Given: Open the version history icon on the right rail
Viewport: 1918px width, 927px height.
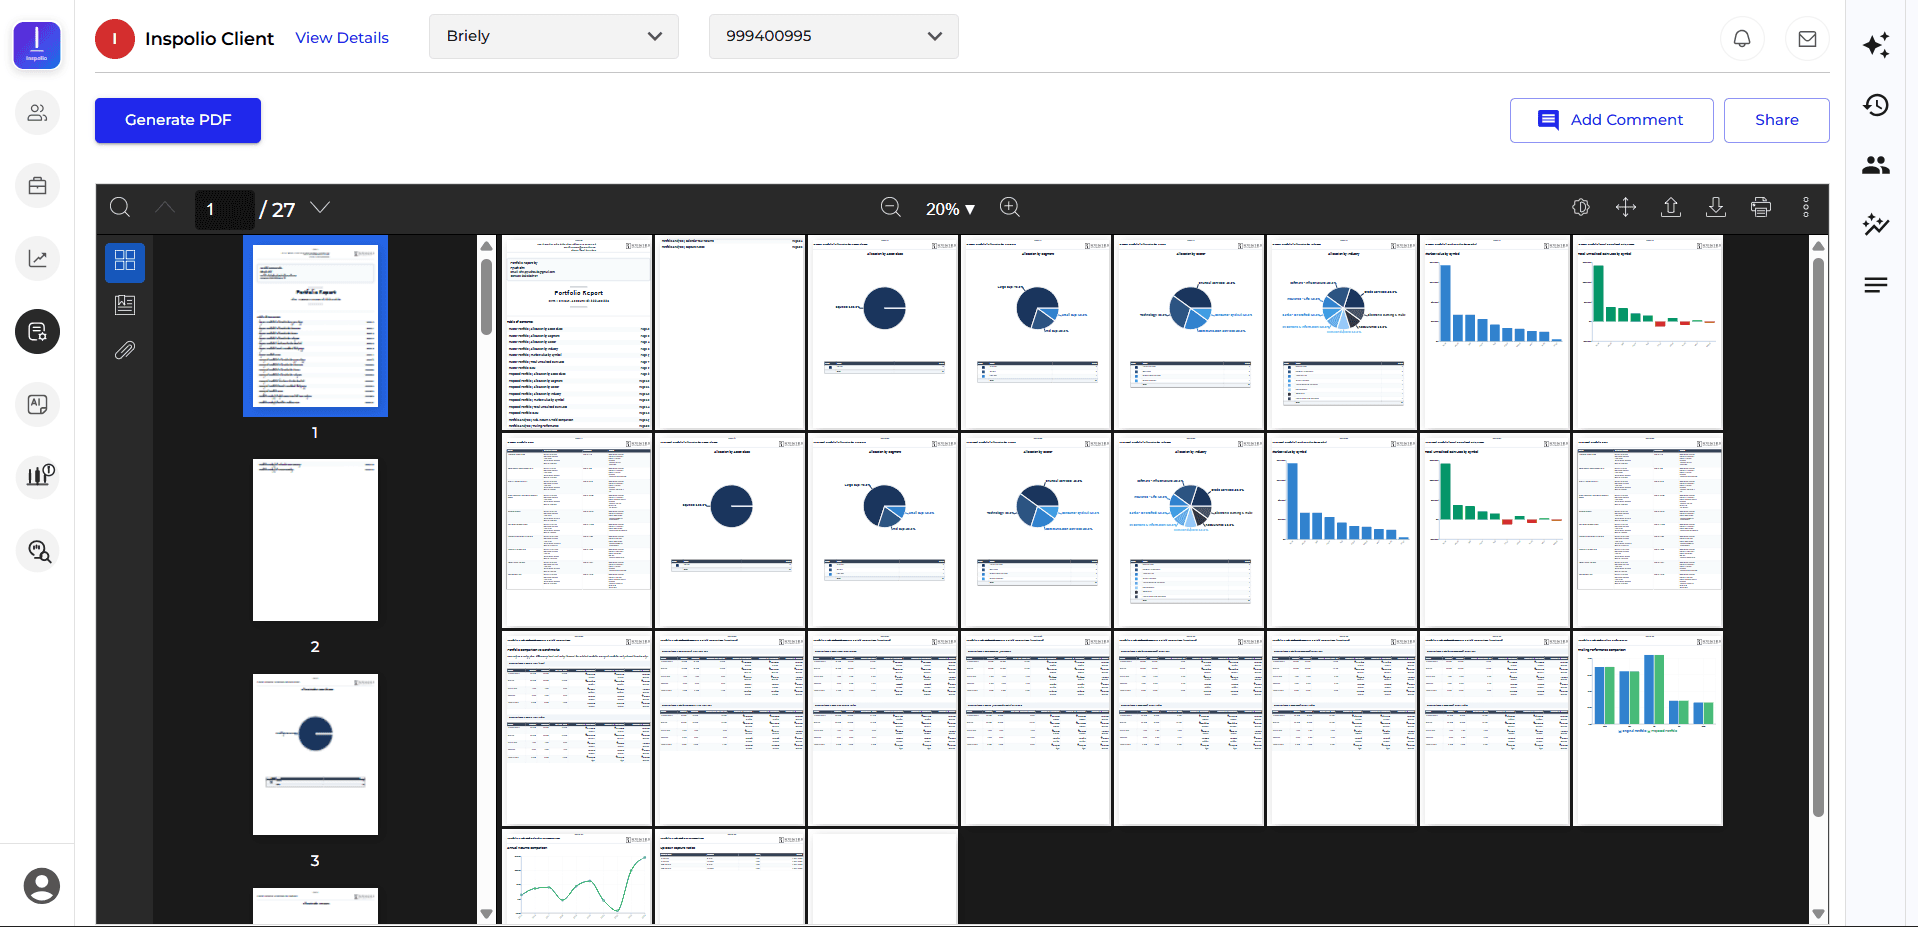Looking at the screenshot, I should pos(1877,105).
